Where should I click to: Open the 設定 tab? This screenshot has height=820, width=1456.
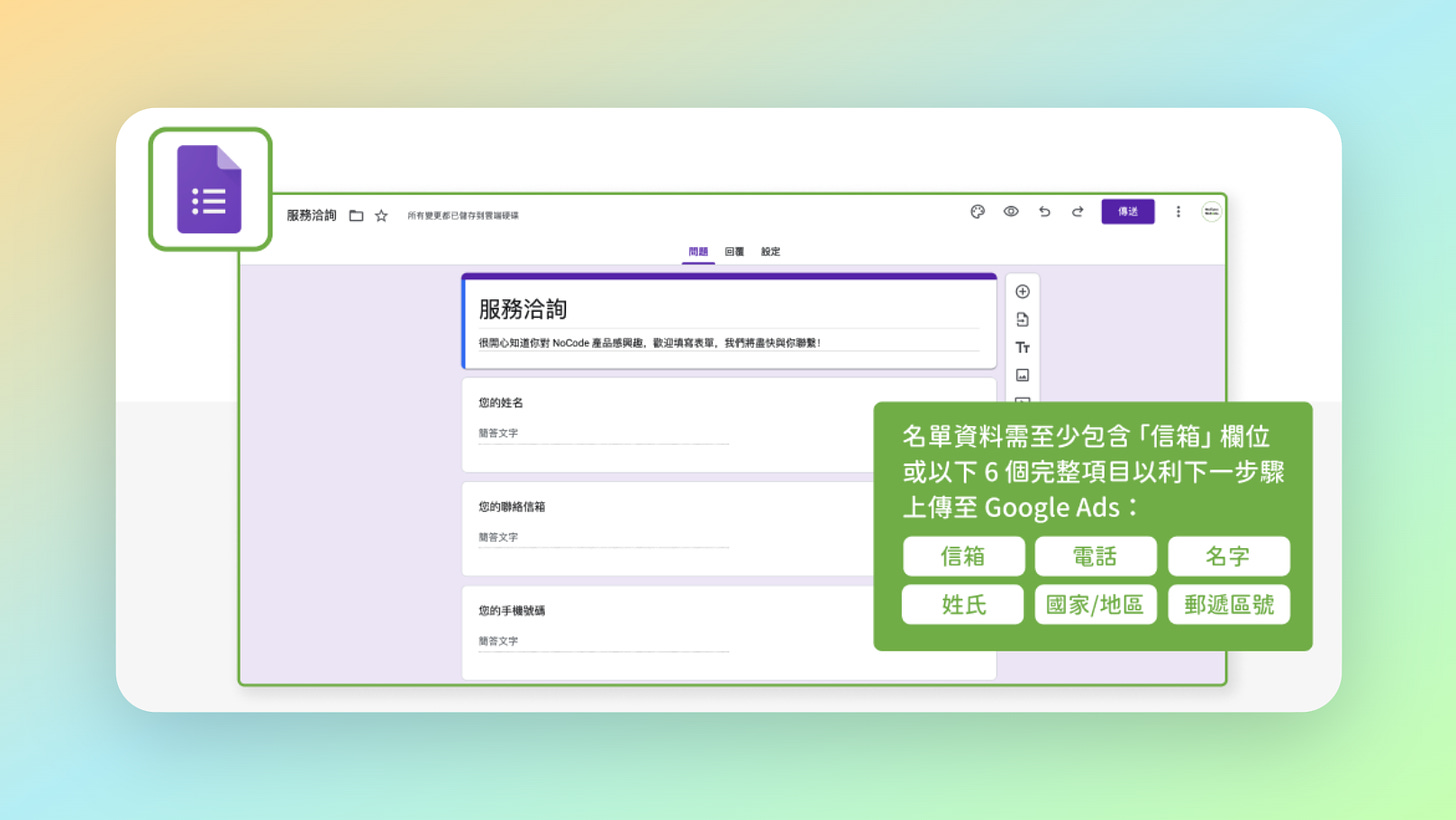click(x=770, y=252)
